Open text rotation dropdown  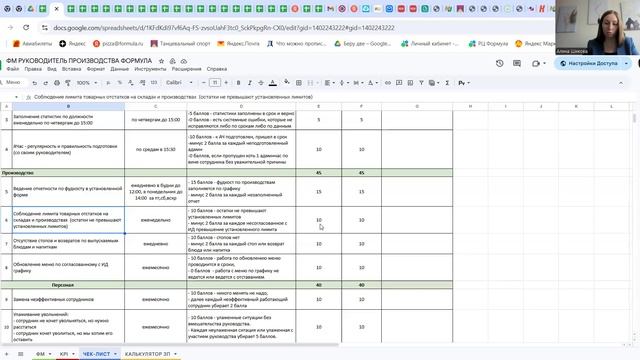372,83
